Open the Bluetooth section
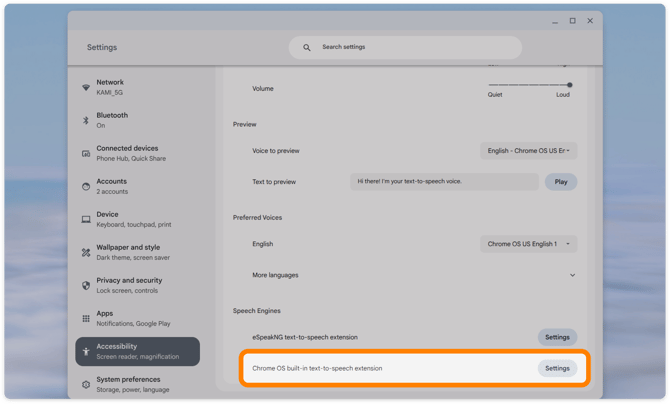The image size is (670, 404). point(138,120)
